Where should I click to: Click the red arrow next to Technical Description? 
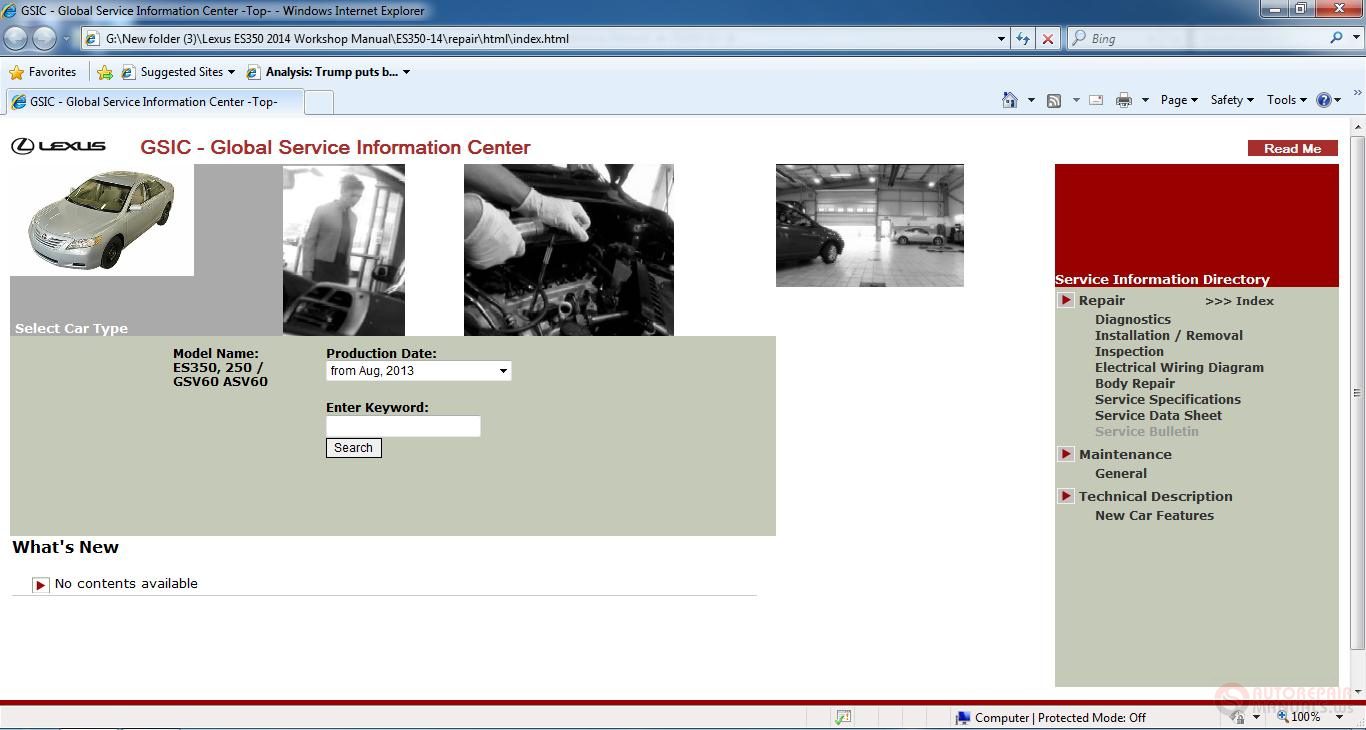(1066, 496)
